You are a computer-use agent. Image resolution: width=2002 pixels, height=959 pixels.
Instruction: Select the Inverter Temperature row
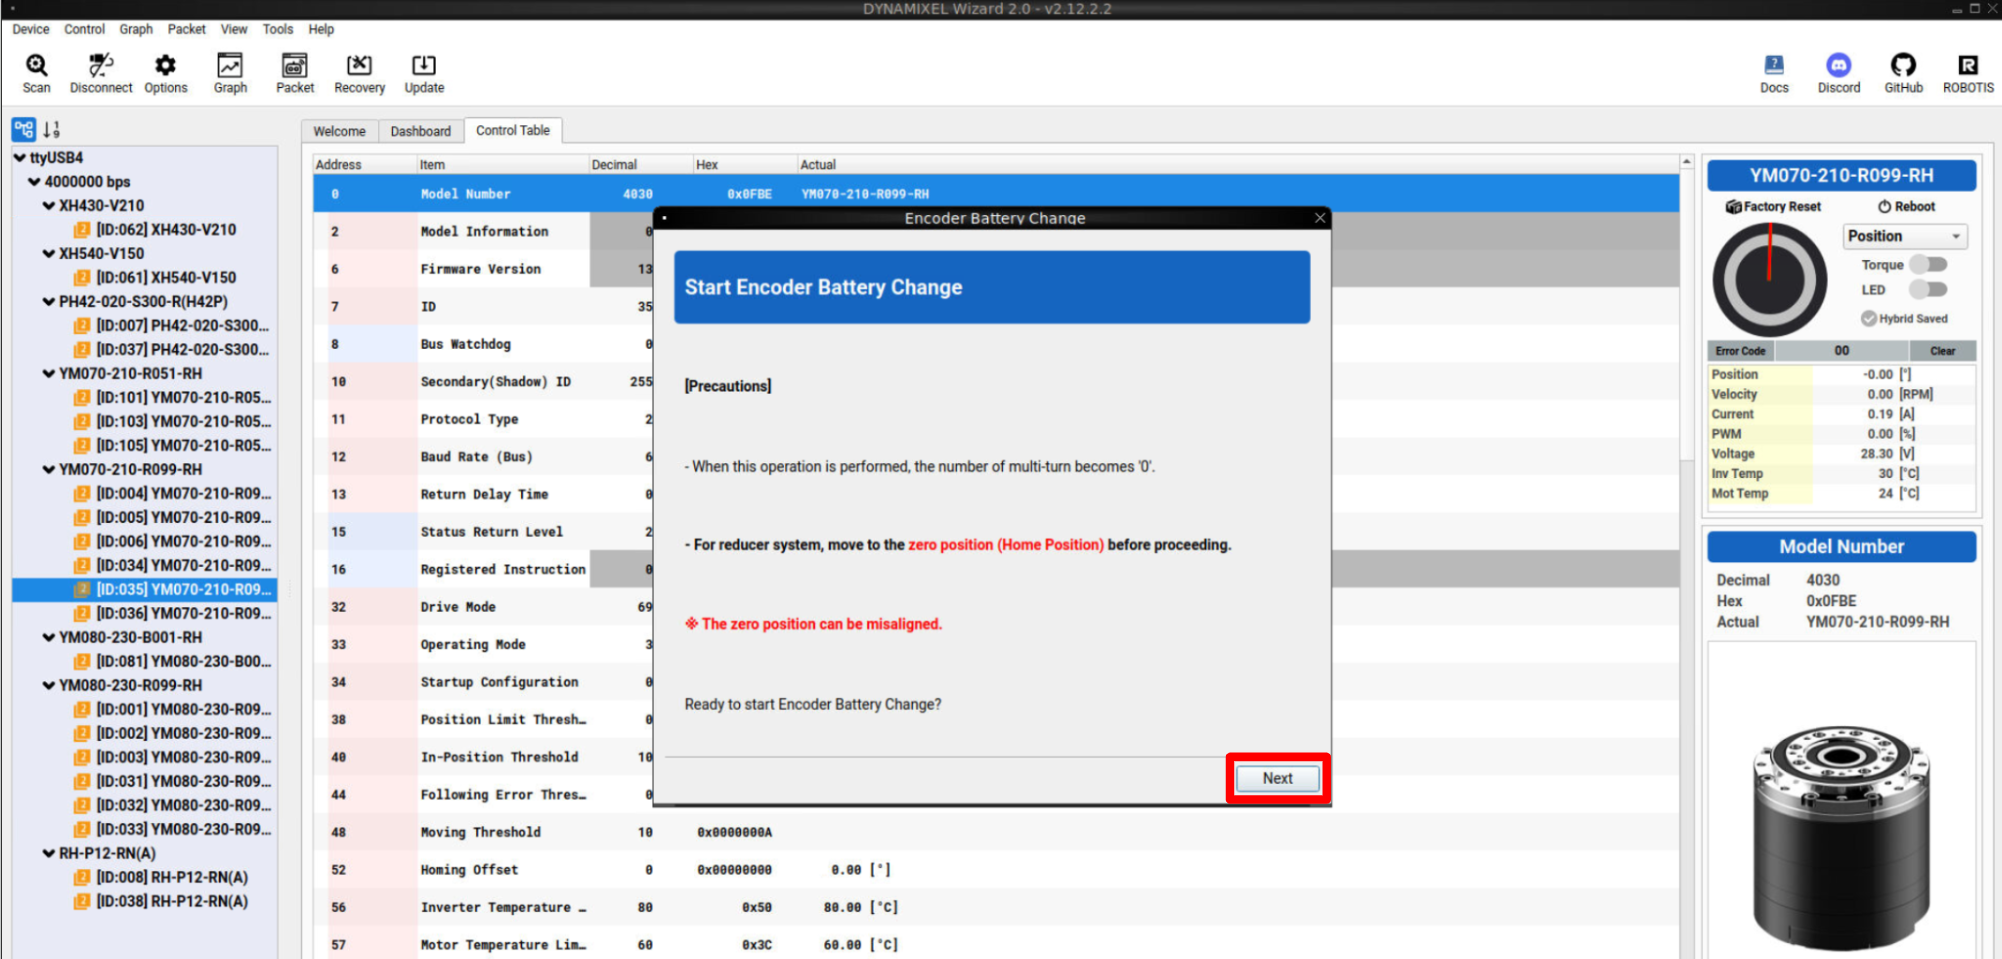(996, 907)
